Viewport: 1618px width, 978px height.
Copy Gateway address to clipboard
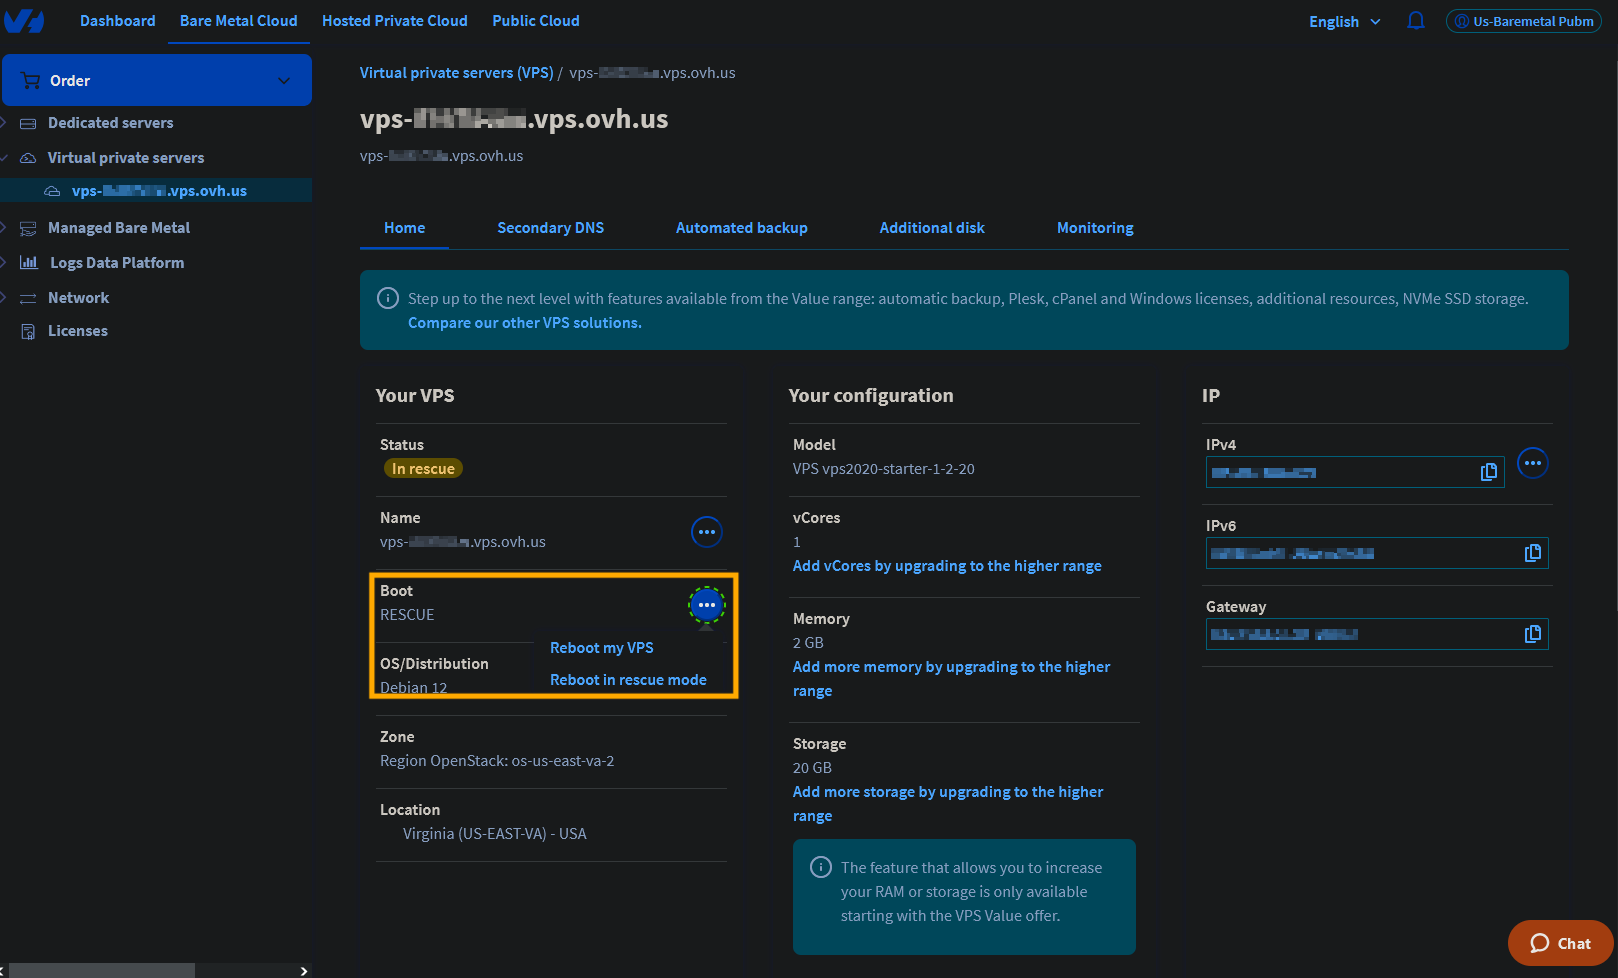(1533, 634)
